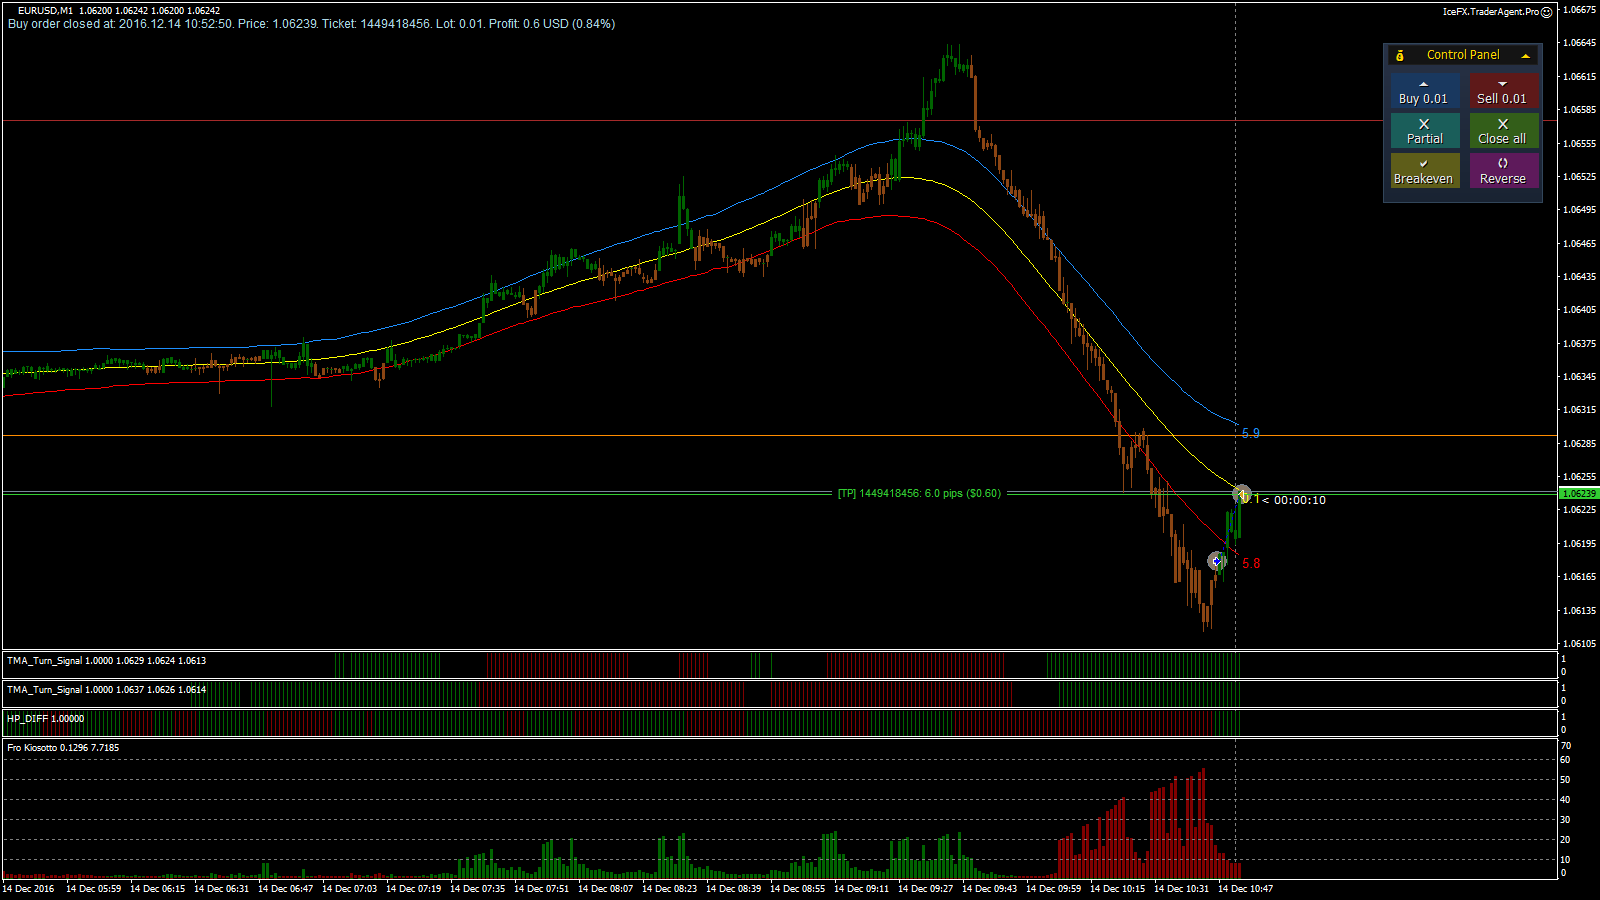Set the stop to Breakeven
This screenshot has width=1600, height=900.
[x=1424, y=171]
